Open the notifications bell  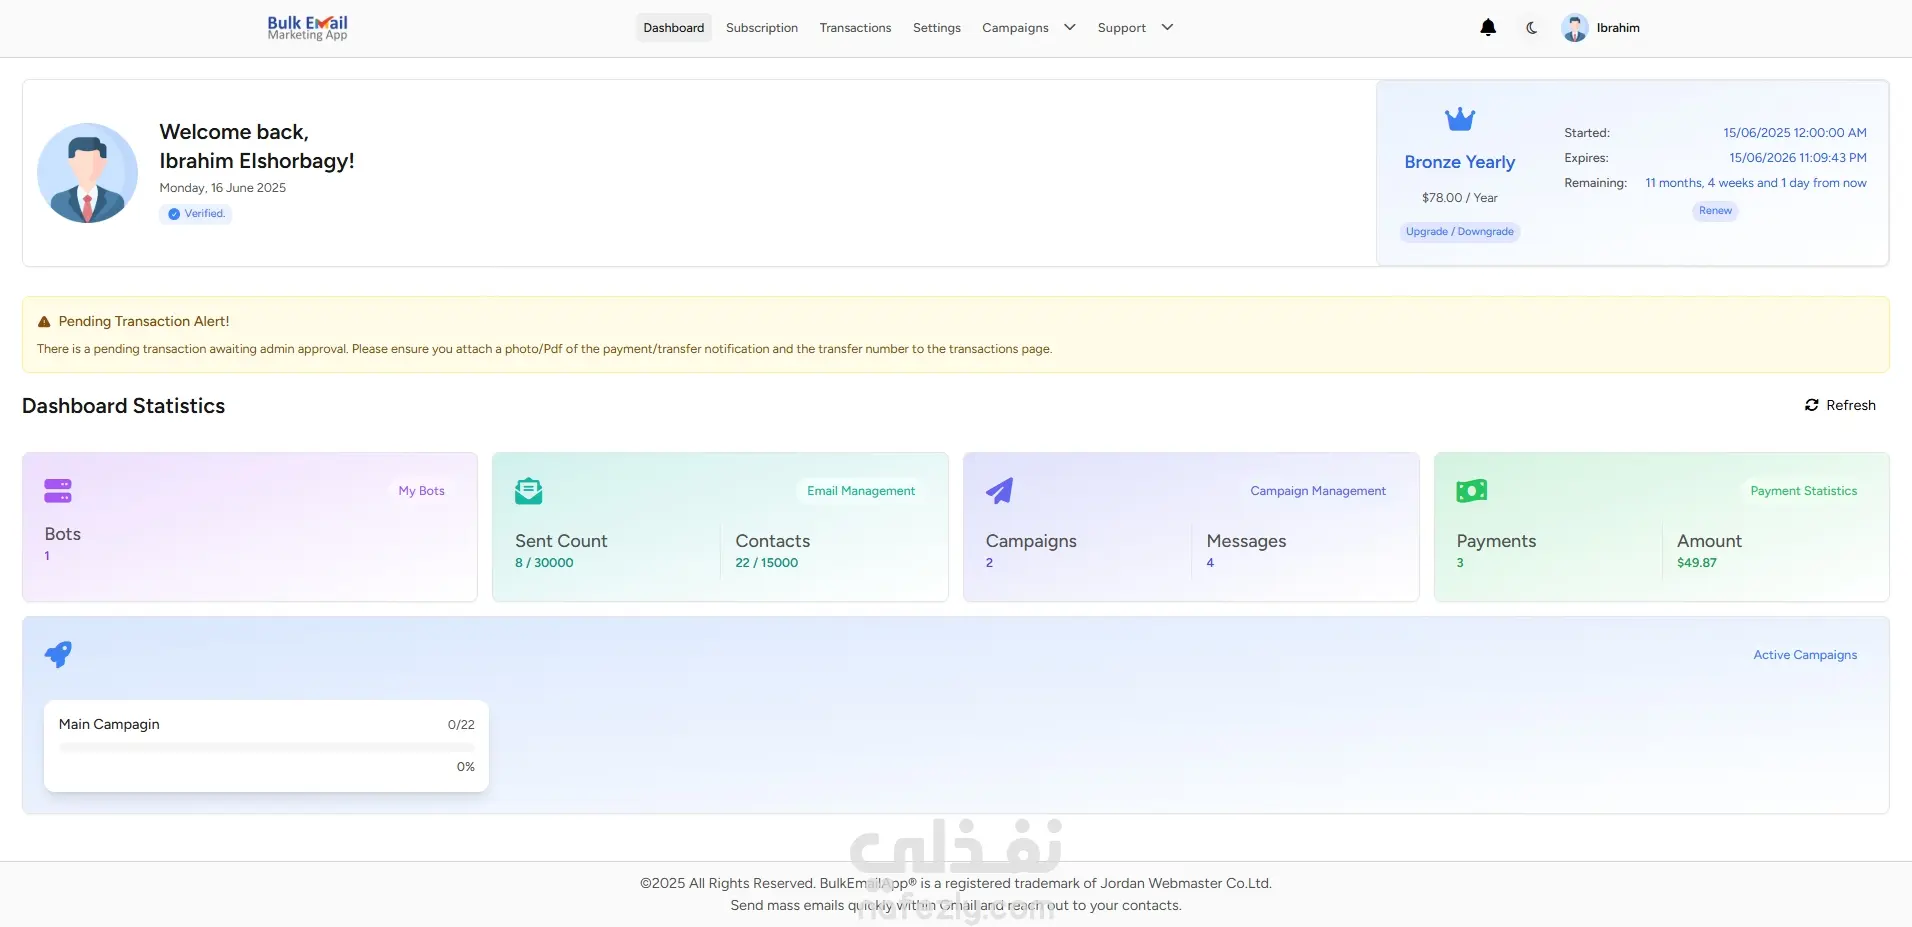click(x=1488, y=28)
